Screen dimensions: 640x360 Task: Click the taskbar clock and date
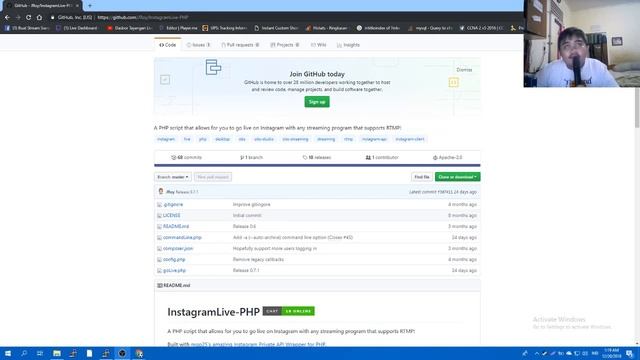(x=611, y=353)
